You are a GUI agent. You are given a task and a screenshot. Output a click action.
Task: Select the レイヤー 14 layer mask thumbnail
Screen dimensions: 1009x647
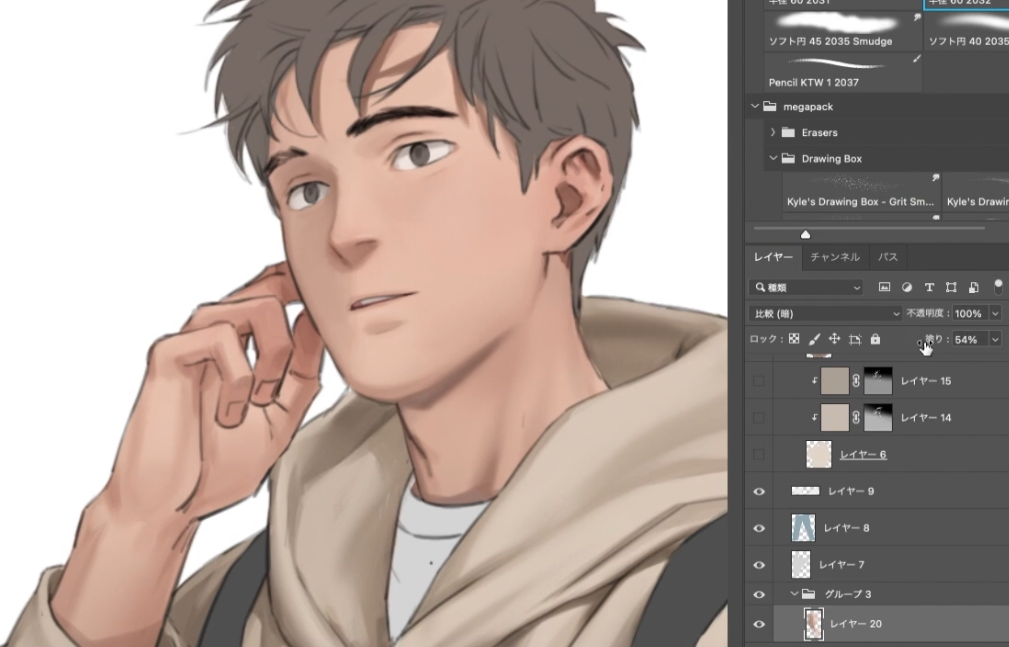(878, 417)
